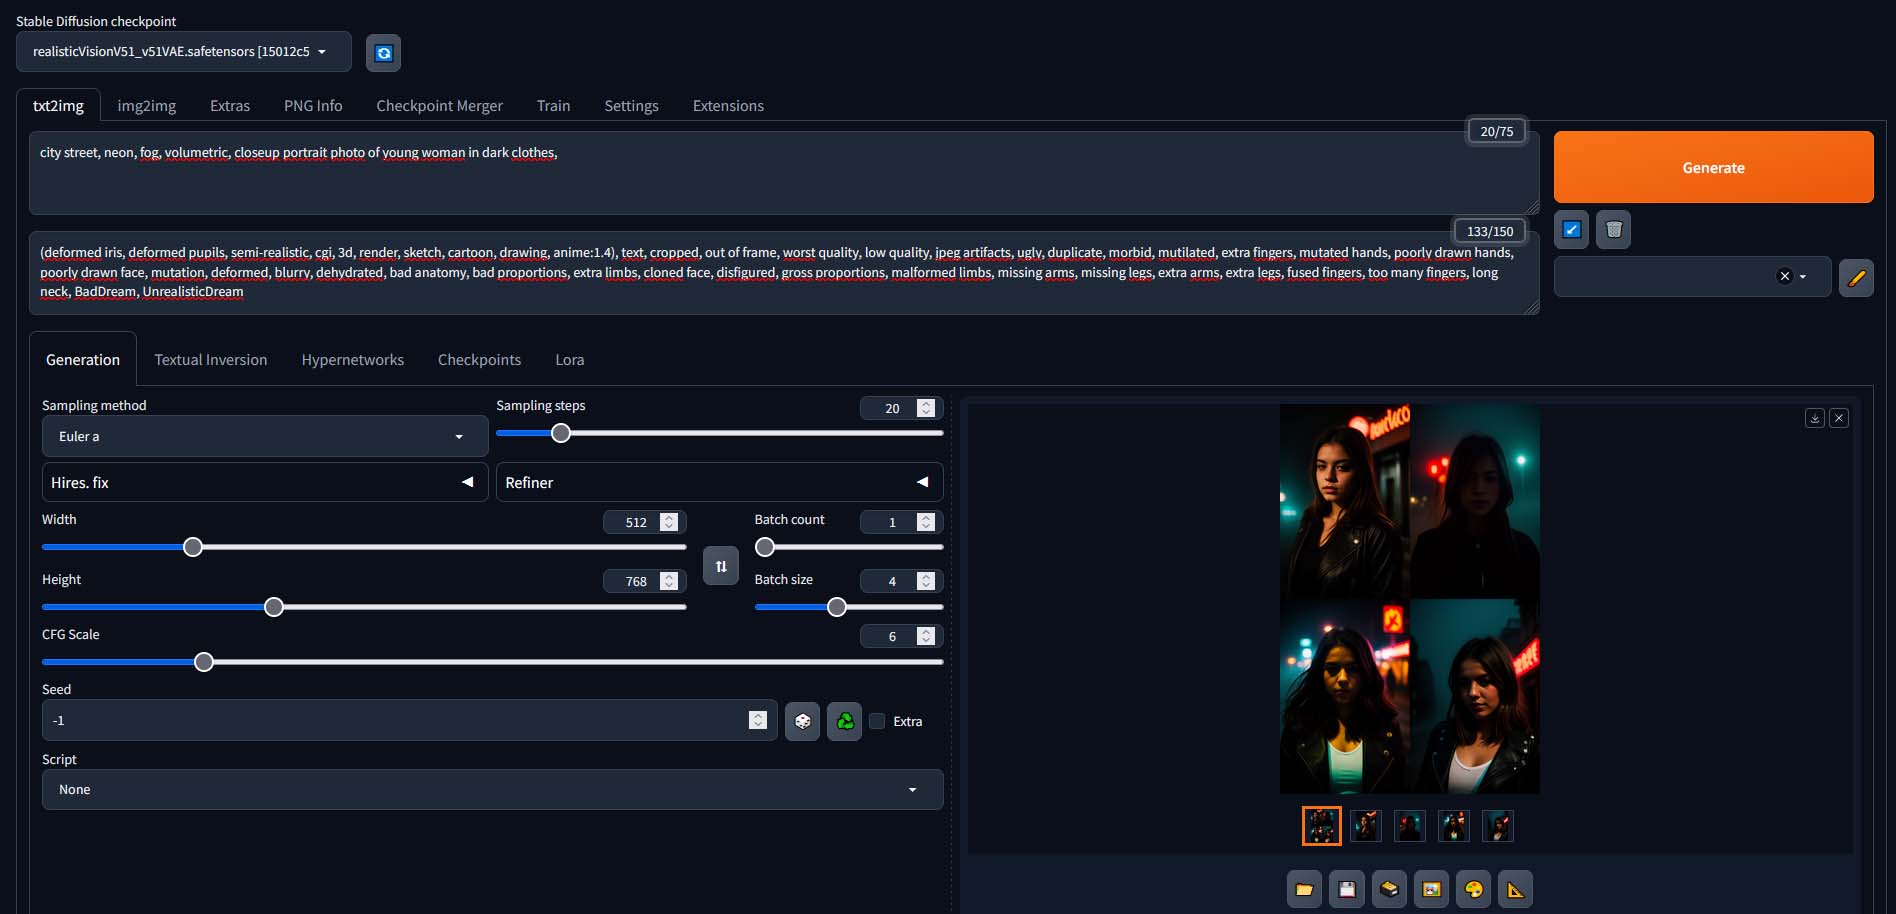Click in the Seed input field

tap(410, 720)
